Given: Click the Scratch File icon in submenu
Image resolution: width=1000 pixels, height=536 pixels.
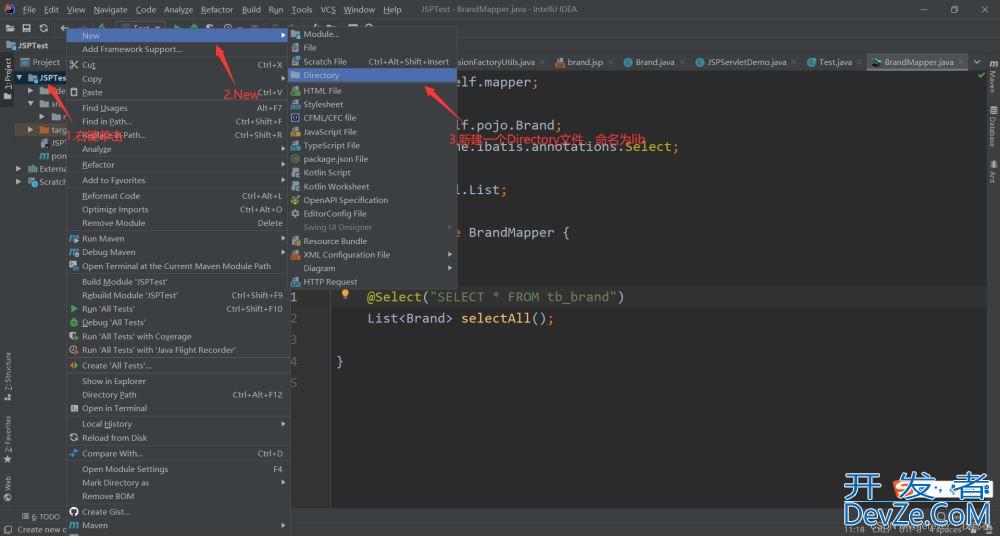Looking at the screenshot, I should coord(295,61).
